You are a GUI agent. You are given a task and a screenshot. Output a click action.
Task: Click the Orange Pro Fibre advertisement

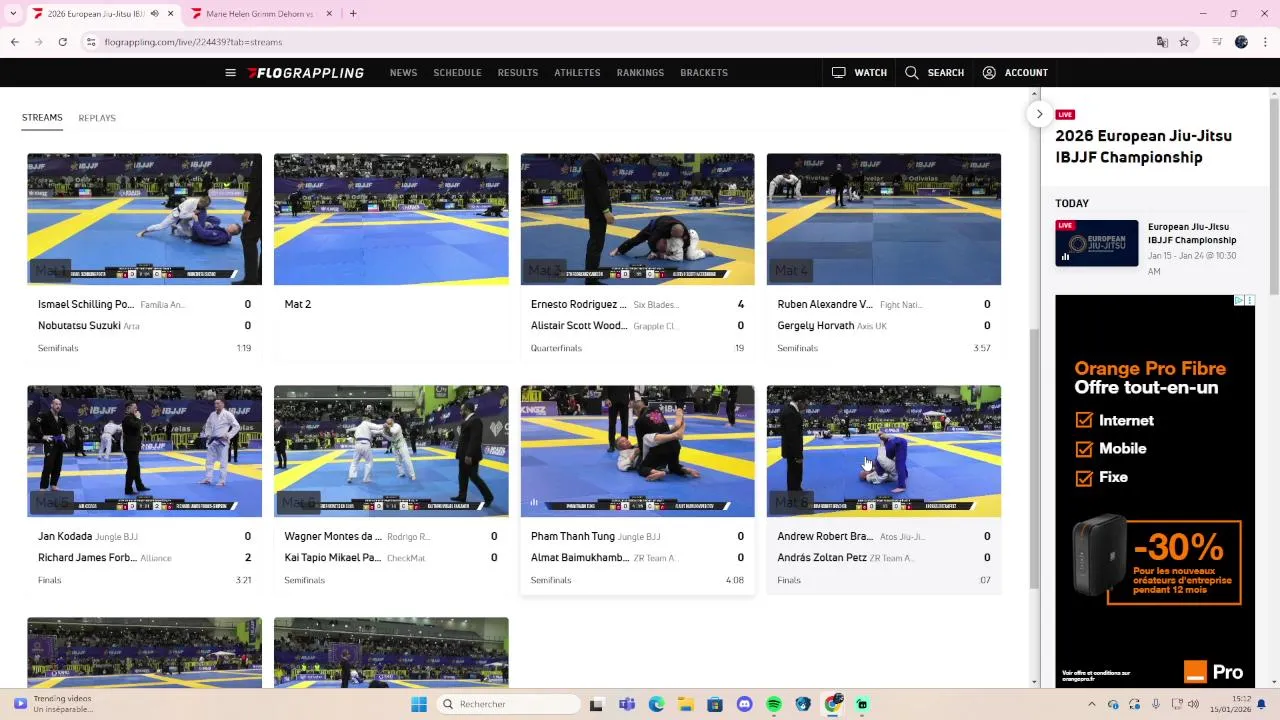coord(1155,490)
